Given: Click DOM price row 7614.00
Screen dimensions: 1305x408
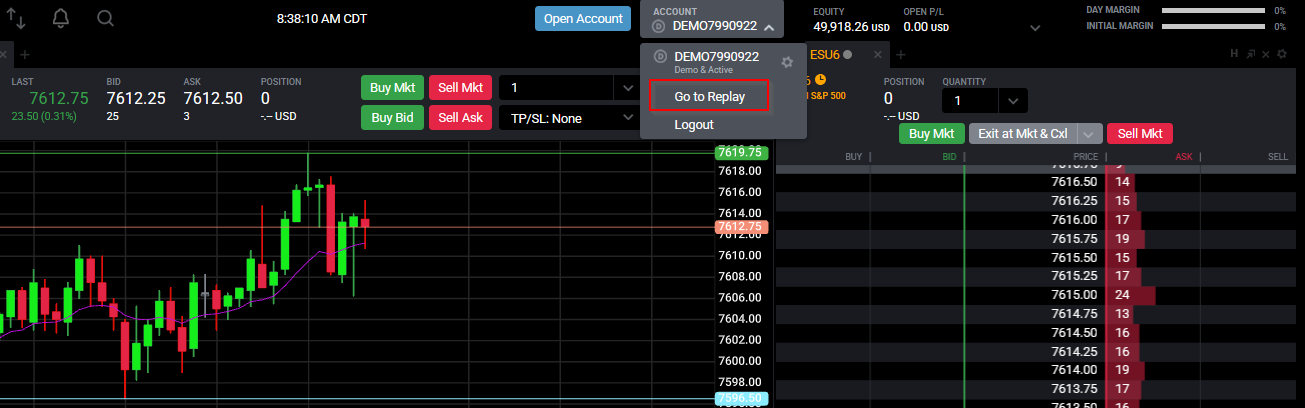Looking at the screenshot, I should click(1074, 370).
